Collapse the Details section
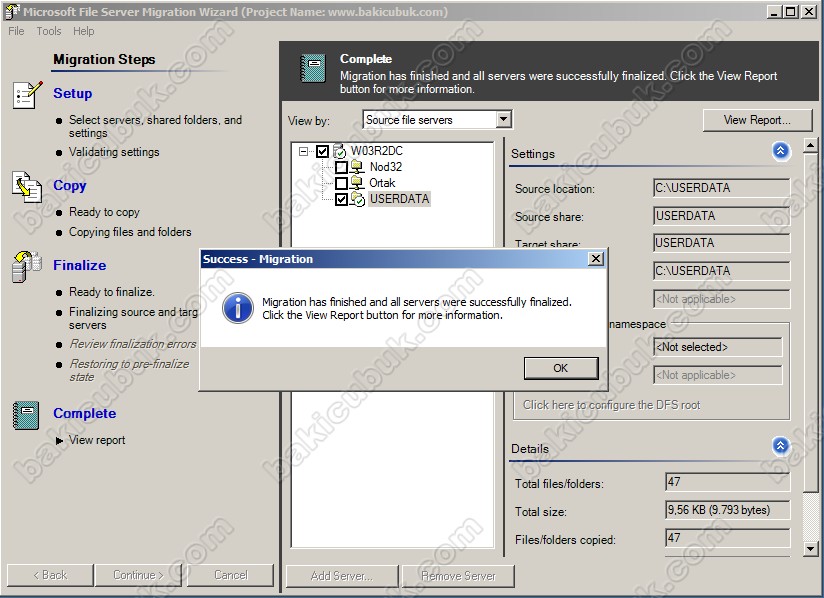824x598 pixels. [780, 446]
